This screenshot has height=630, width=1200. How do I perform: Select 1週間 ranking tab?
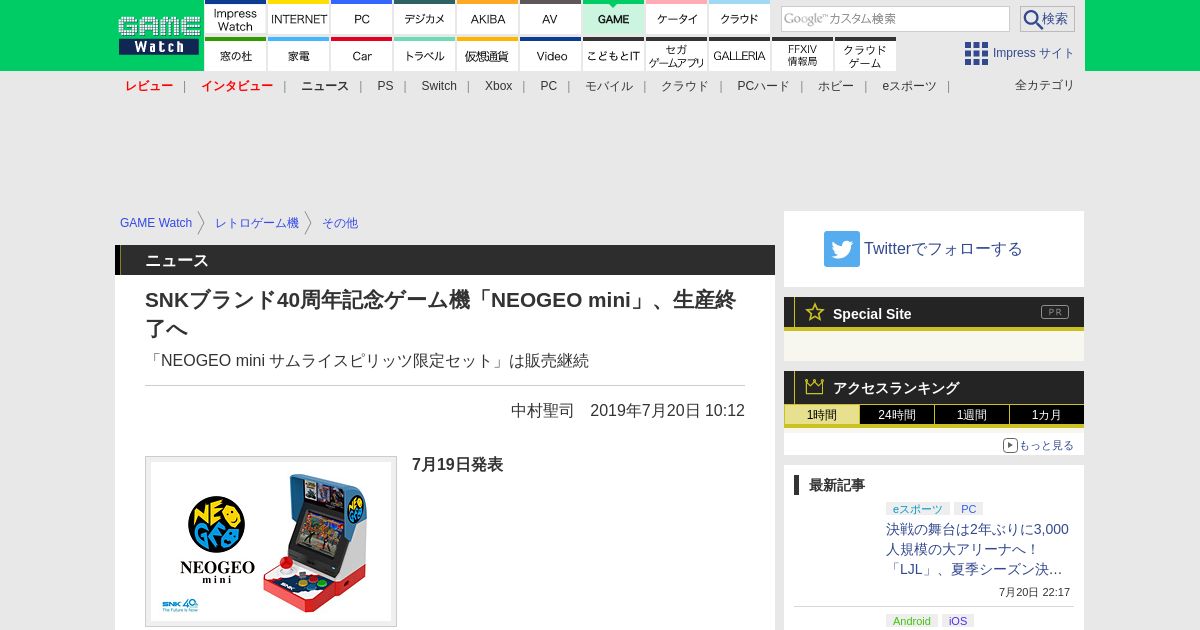click(x=972, y=415)
